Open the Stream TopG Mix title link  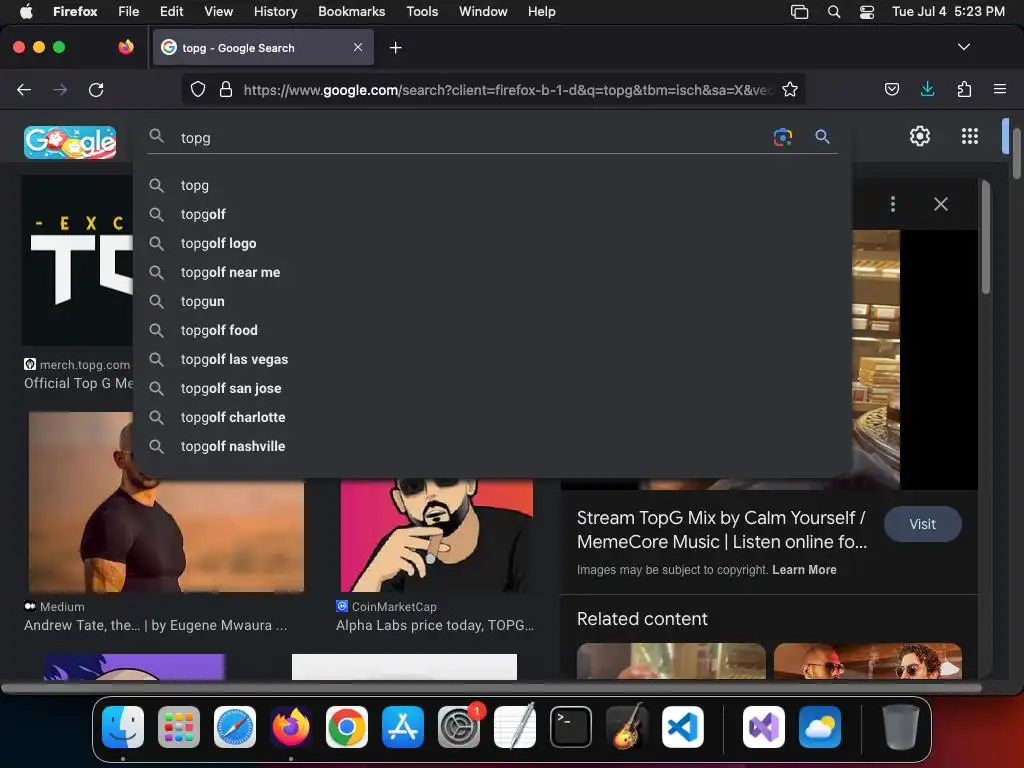[722, 530]
